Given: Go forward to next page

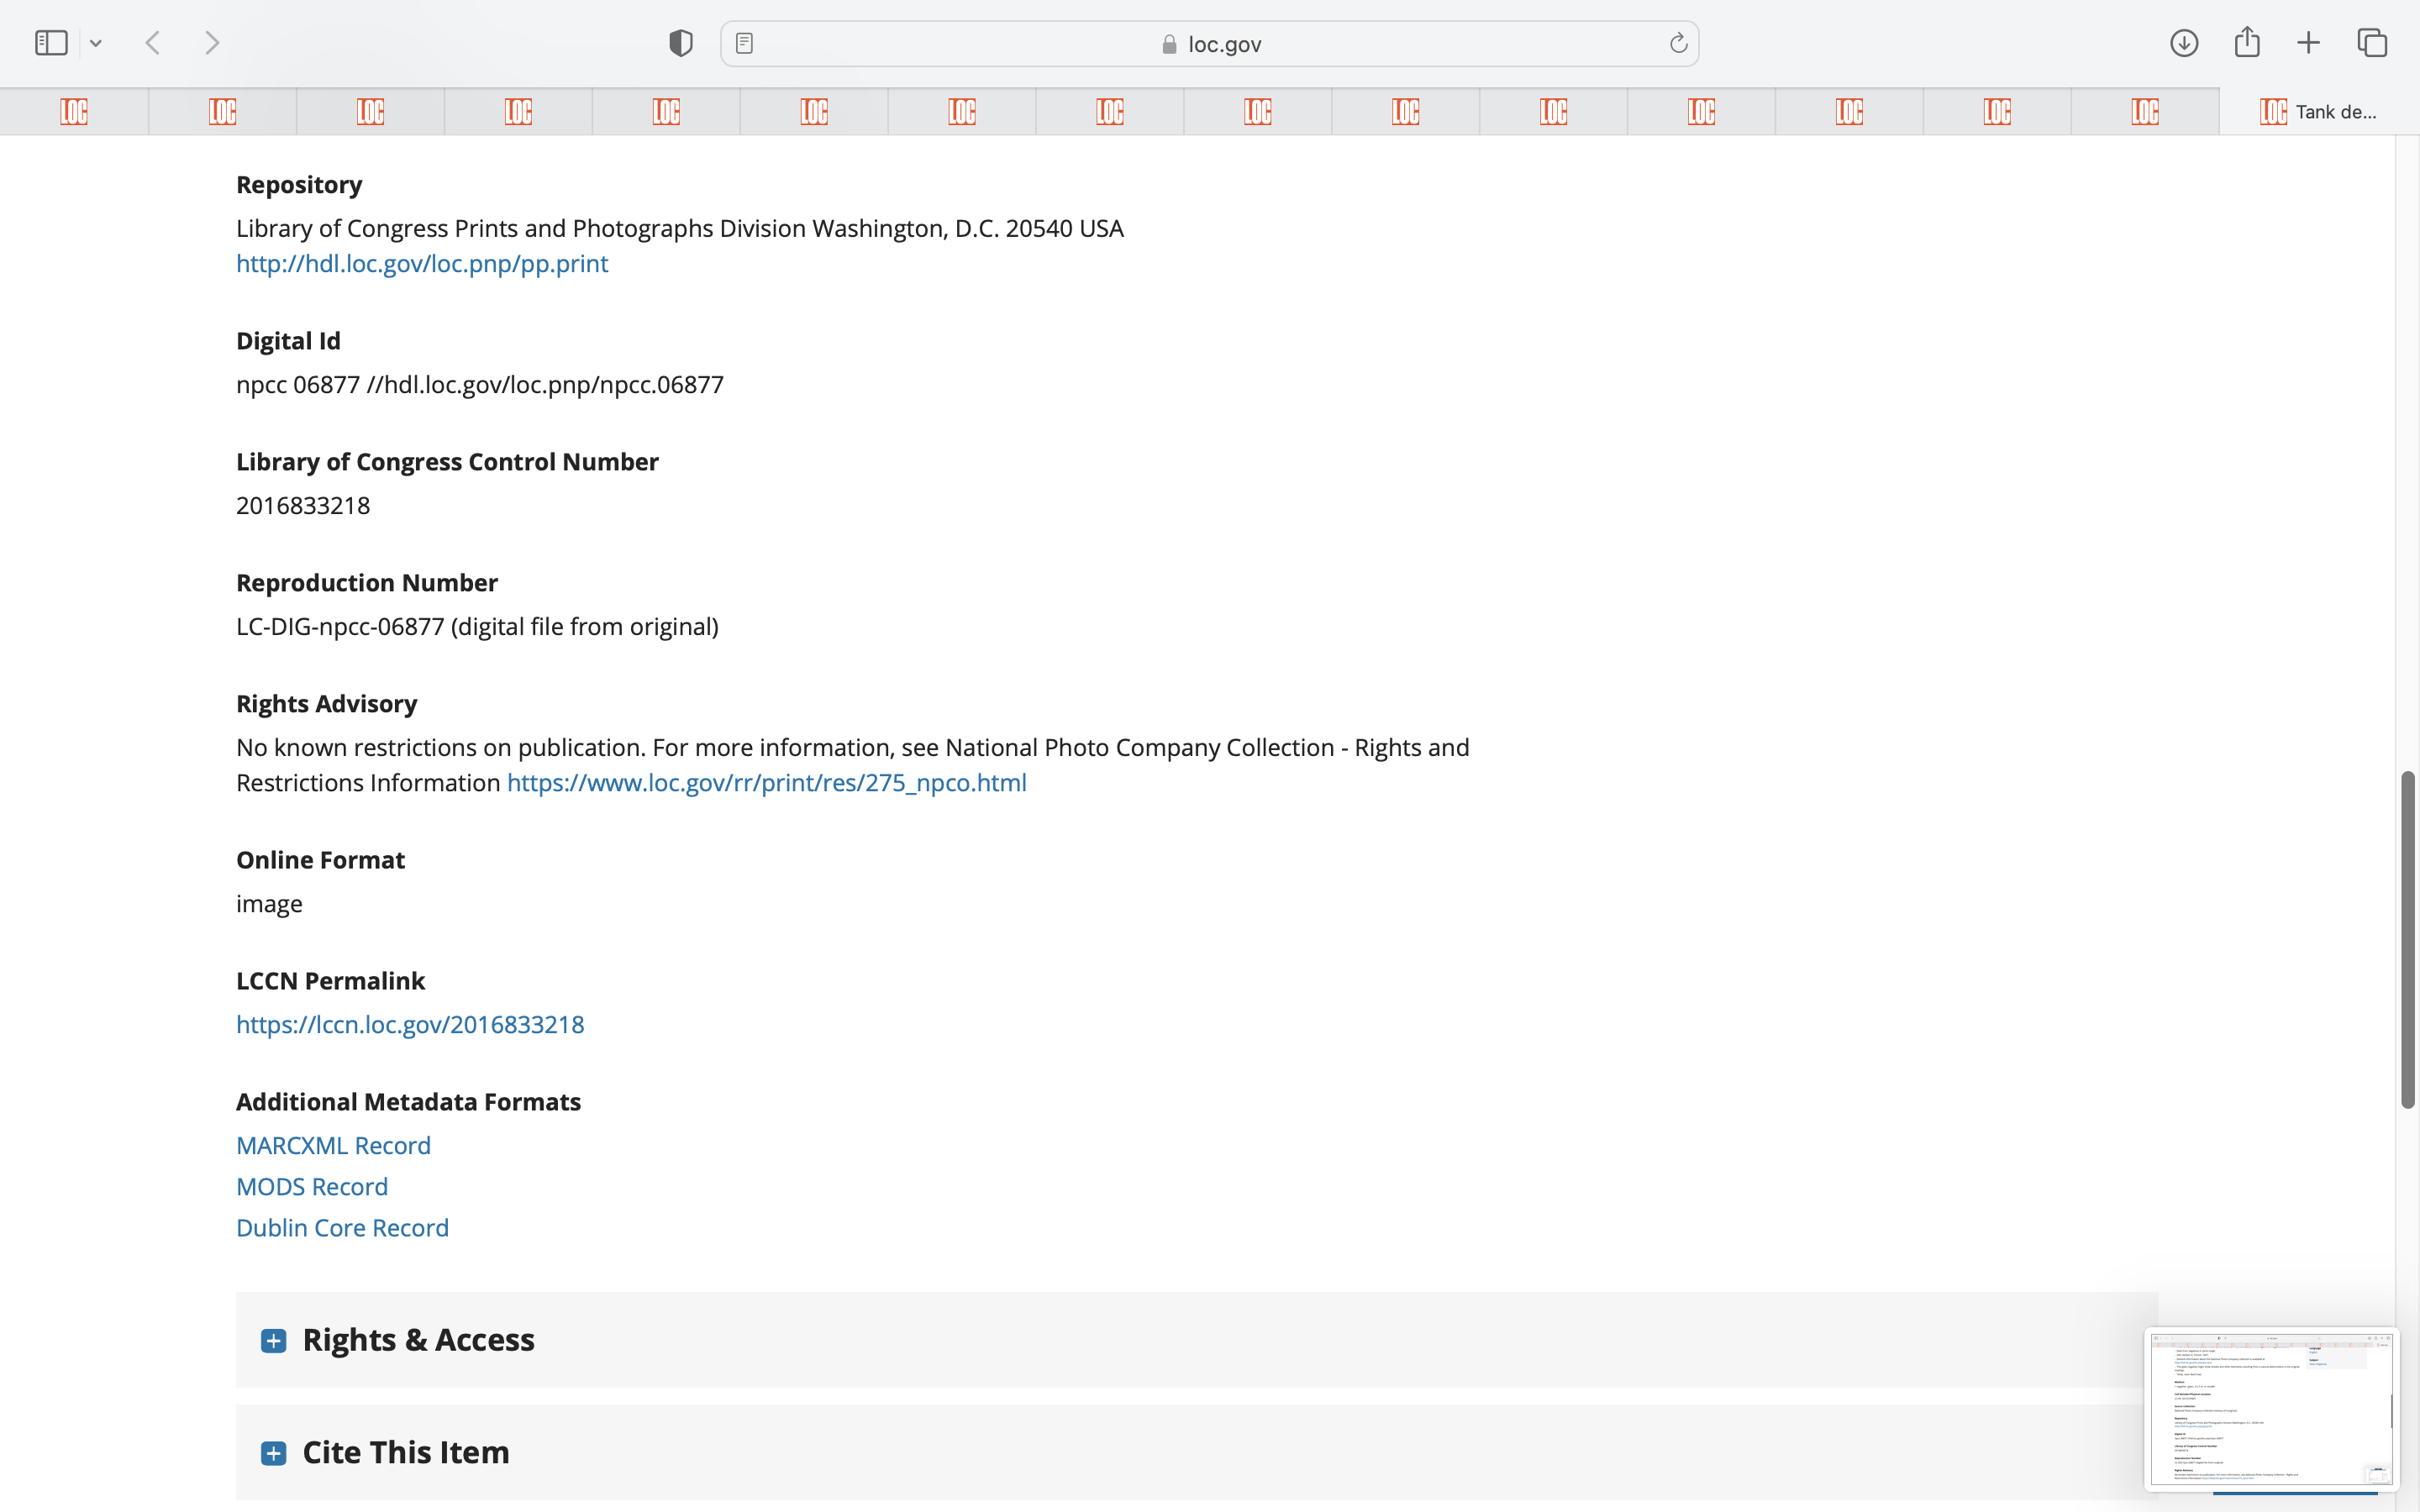Looking at the screenshot, I should 212,43.
